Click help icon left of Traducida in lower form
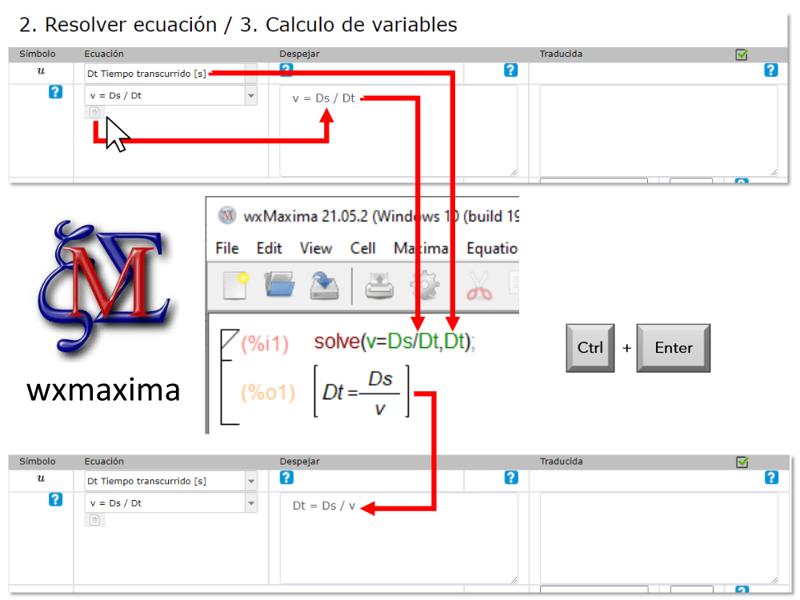This screenshot has width=800, height=600. (511, 478)
